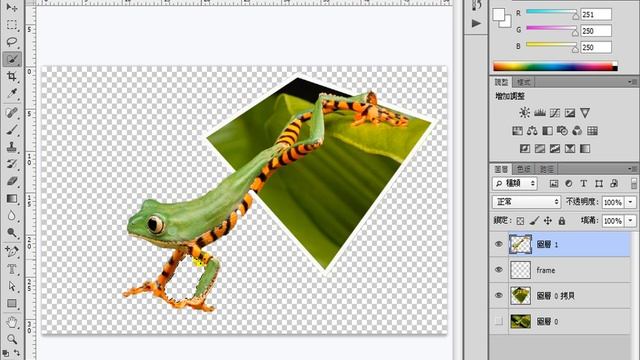Select the Crop tool
Image resolution: width=640 pixels, height=360 pixels.
pos(12,76)
